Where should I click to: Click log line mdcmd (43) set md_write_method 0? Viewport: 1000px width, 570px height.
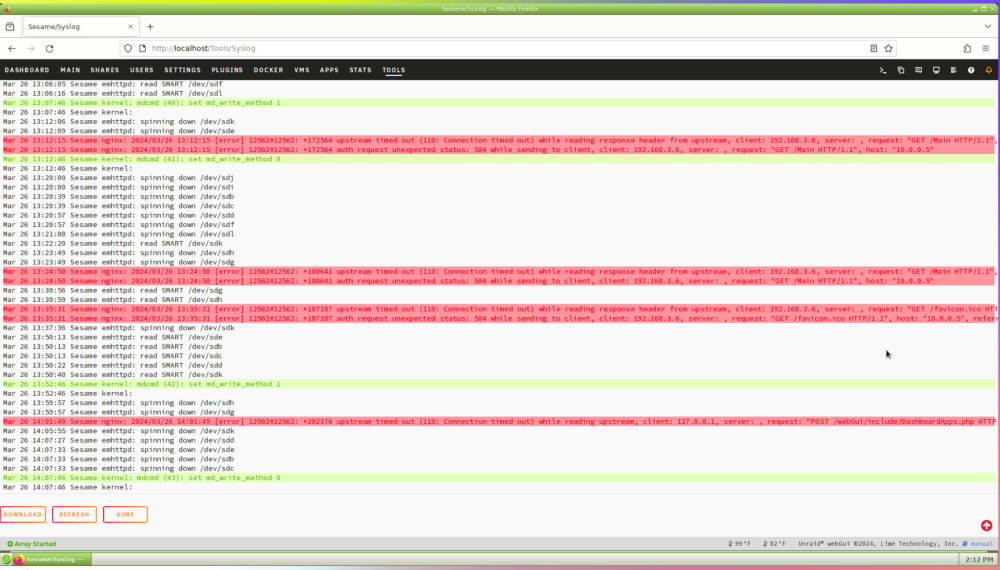pyautogui.click(x=497, y=478)
